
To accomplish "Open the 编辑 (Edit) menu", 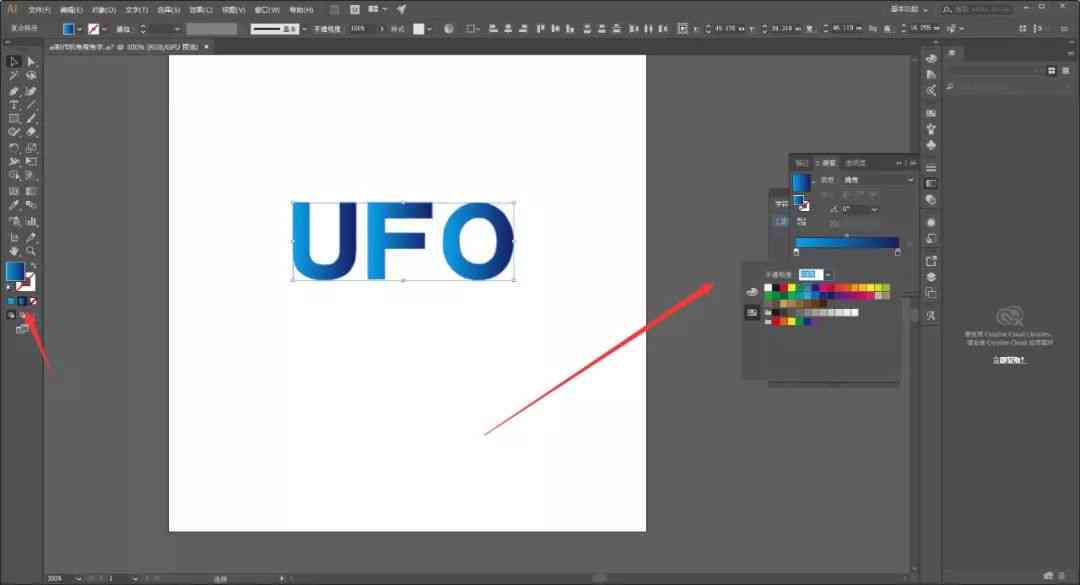I will [71, 10].
